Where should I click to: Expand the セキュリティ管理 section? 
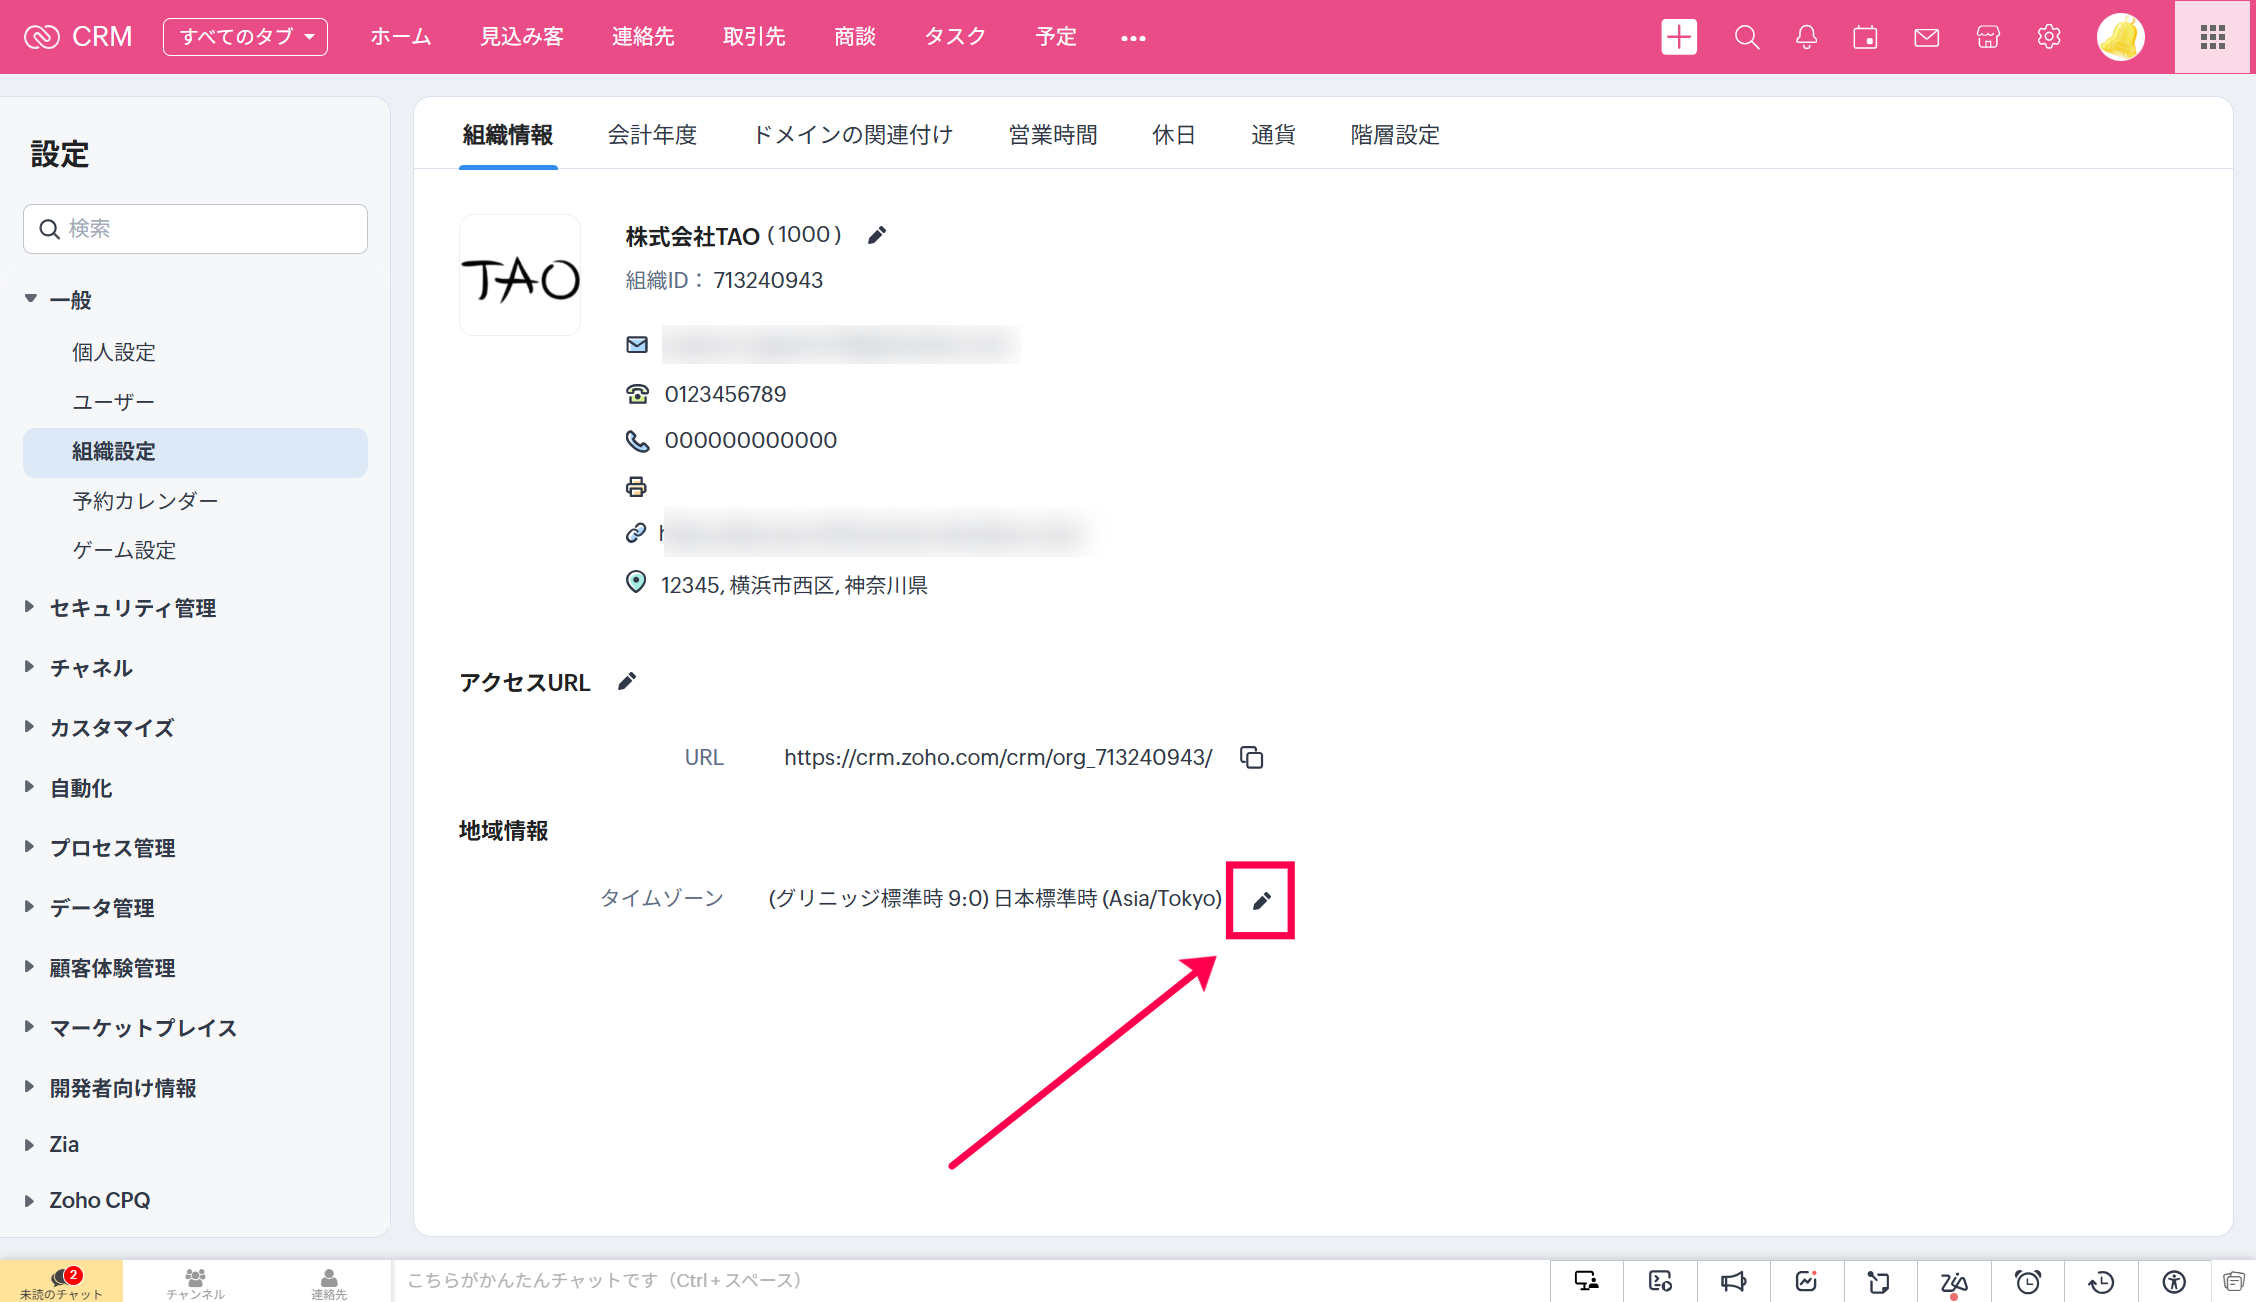pyautogui.click(x=132, y=607)
